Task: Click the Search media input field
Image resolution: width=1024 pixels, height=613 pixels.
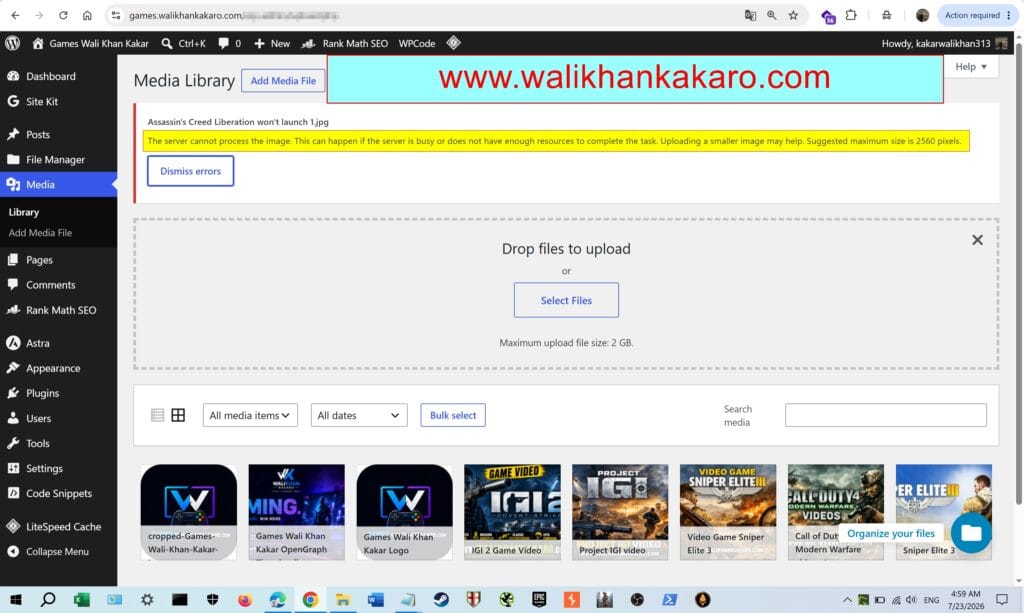Action: click(x=886, y=415)
